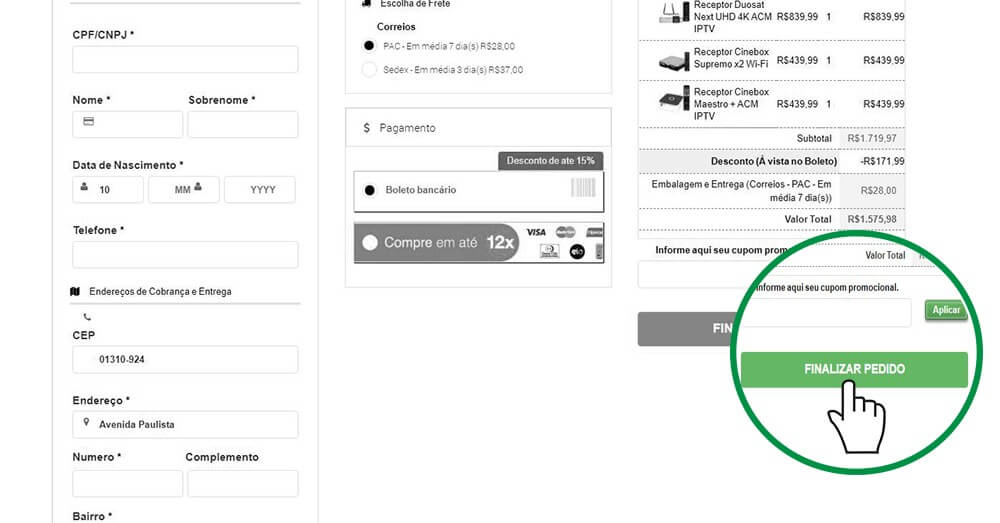Click the Sobrenome text field
1000x523 pixels.
[242, 124]
